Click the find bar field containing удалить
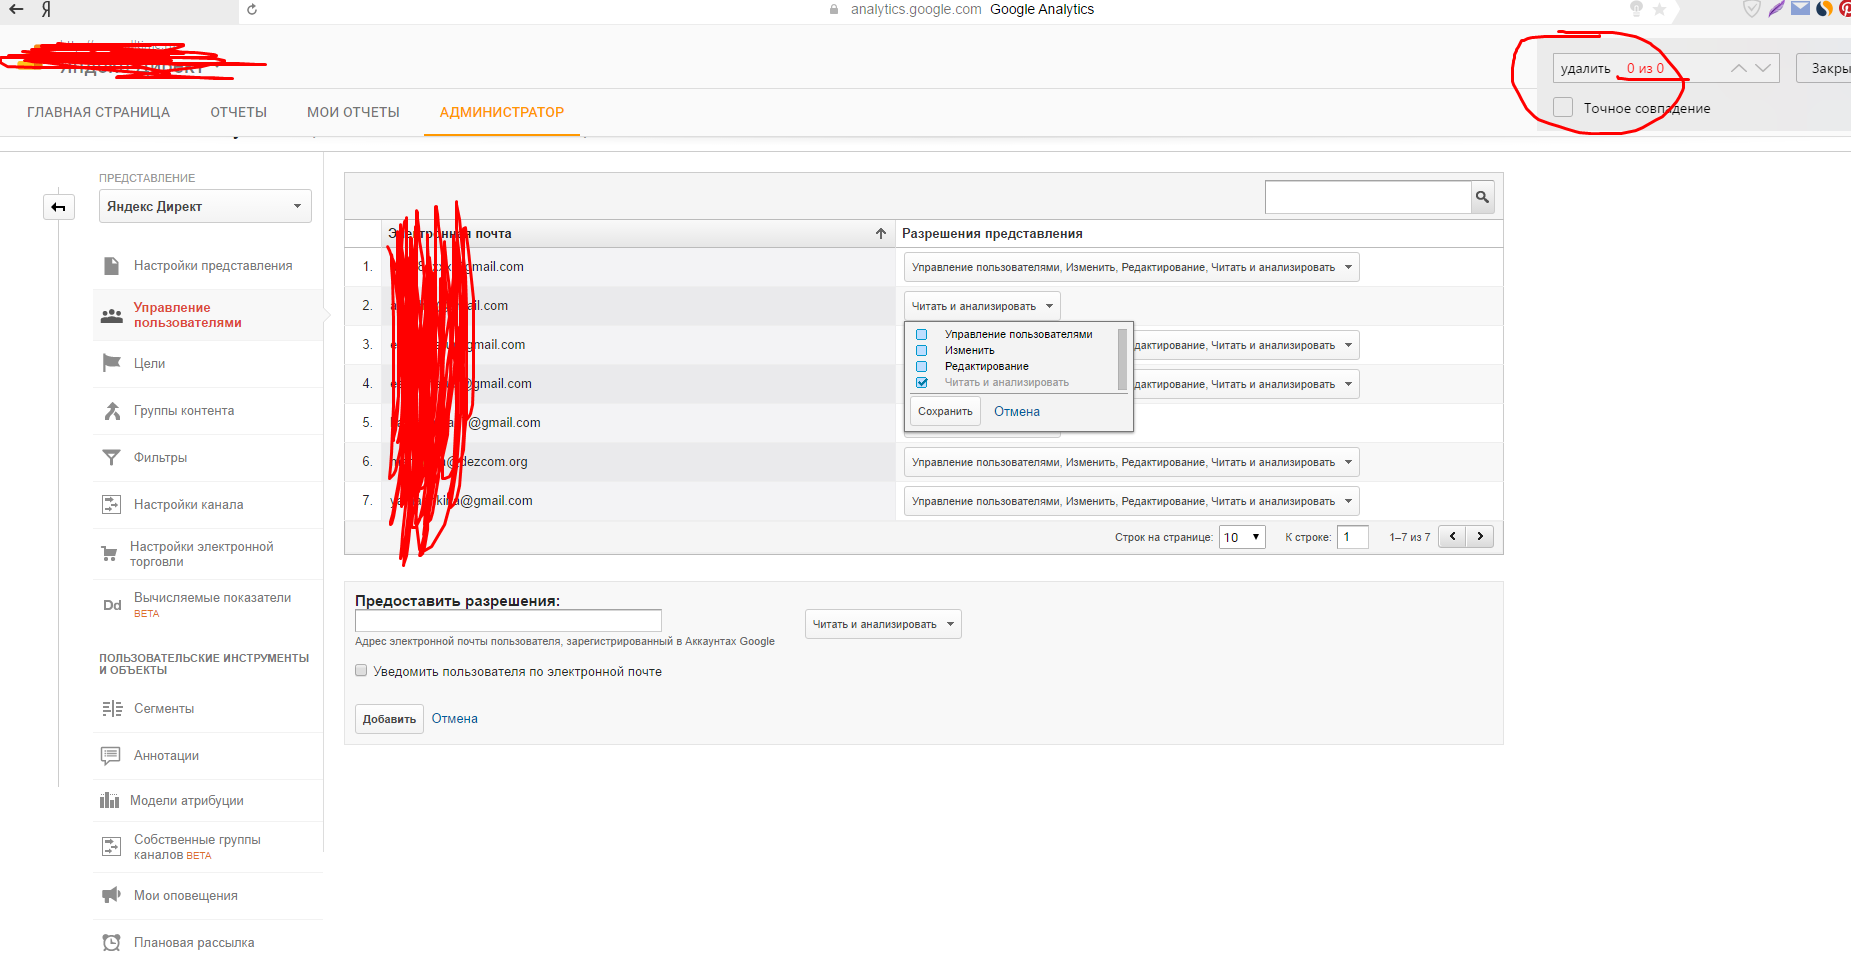1851x961 pixels. point(1666,68)
